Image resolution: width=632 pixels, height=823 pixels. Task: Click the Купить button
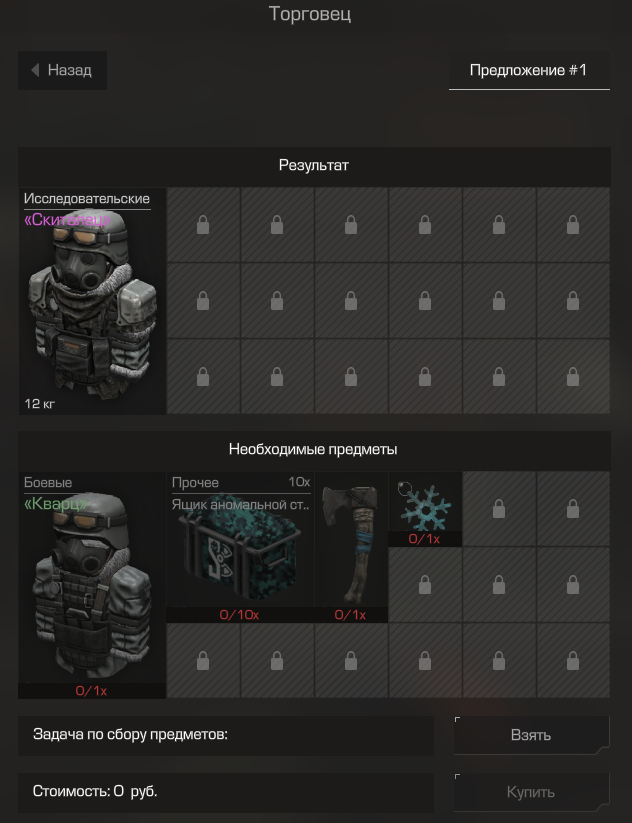click(531, 792)
